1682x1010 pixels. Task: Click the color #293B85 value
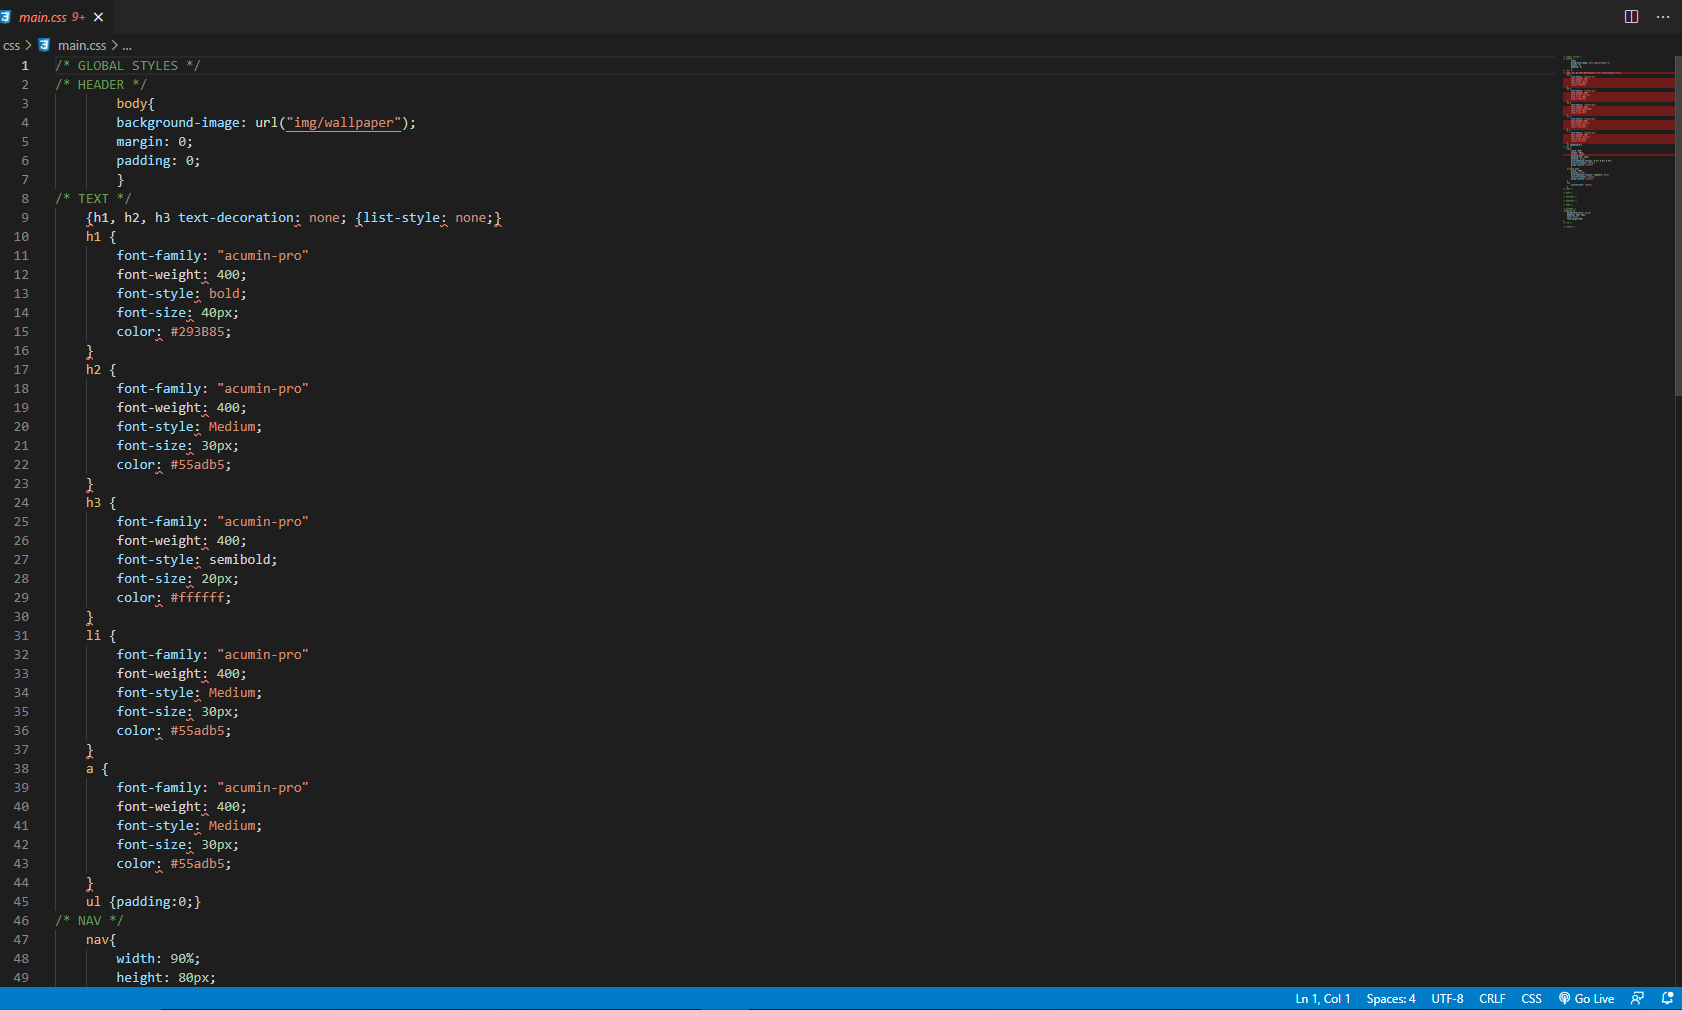click(x=197, y=332)
